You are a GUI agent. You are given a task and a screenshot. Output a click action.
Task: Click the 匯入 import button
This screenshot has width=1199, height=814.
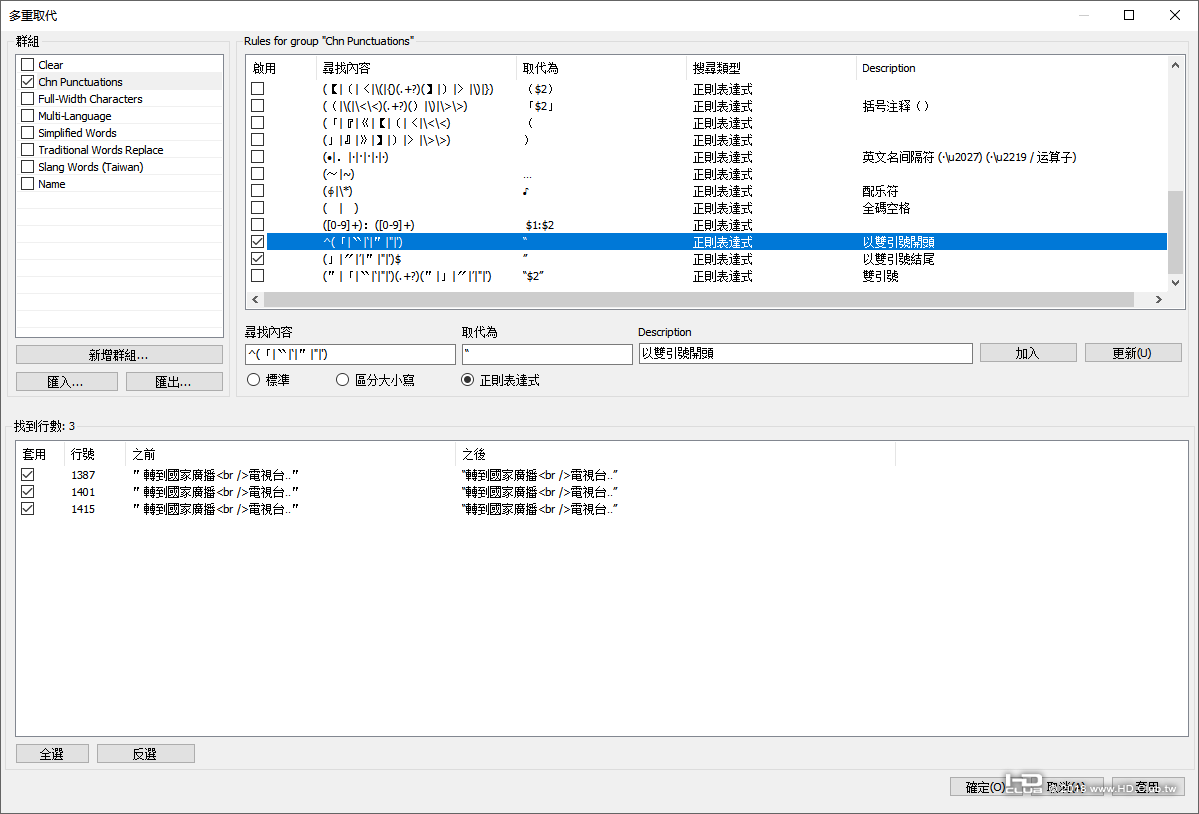67,381
